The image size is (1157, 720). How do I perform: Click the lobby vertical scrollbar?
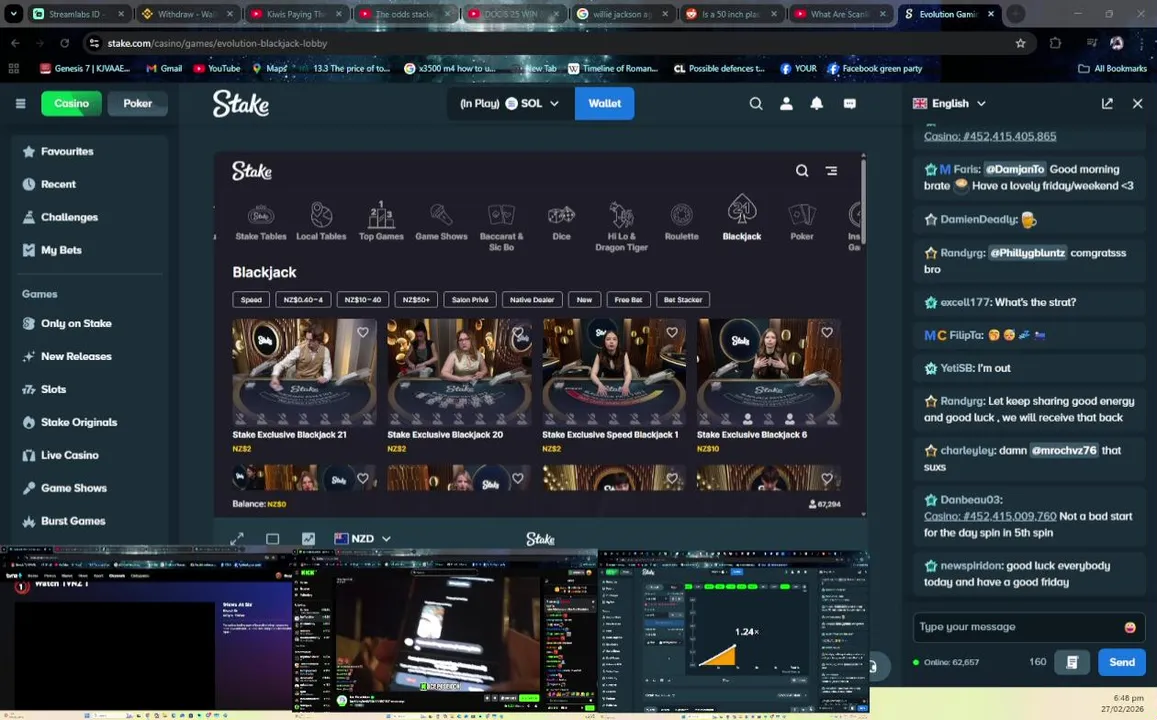point(862,201)
